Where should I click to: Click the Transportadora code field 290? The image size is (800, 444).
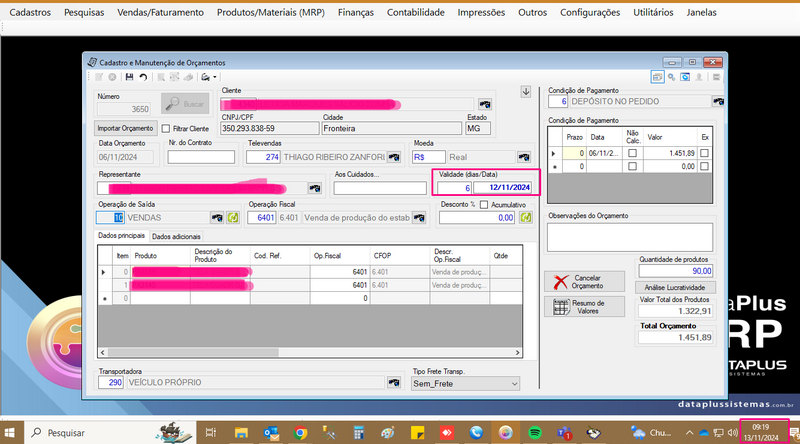111,382
